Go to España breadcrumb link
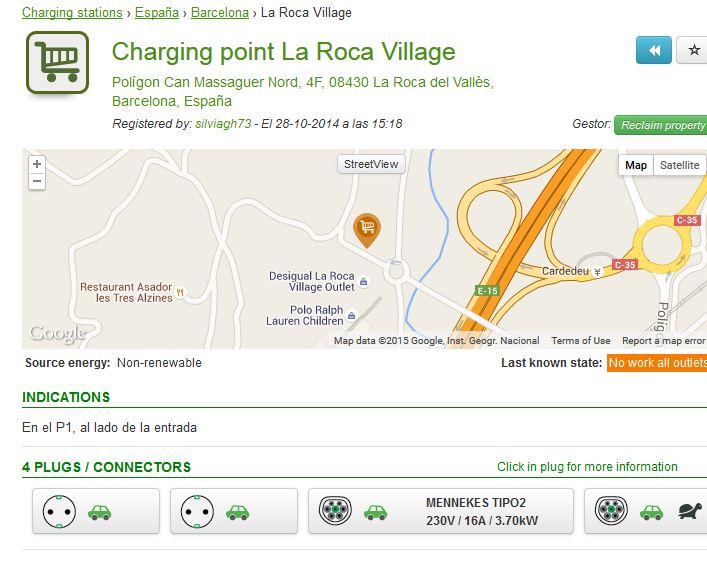The width and height of the screenshot is (707, 562). (x=157, y=13)
